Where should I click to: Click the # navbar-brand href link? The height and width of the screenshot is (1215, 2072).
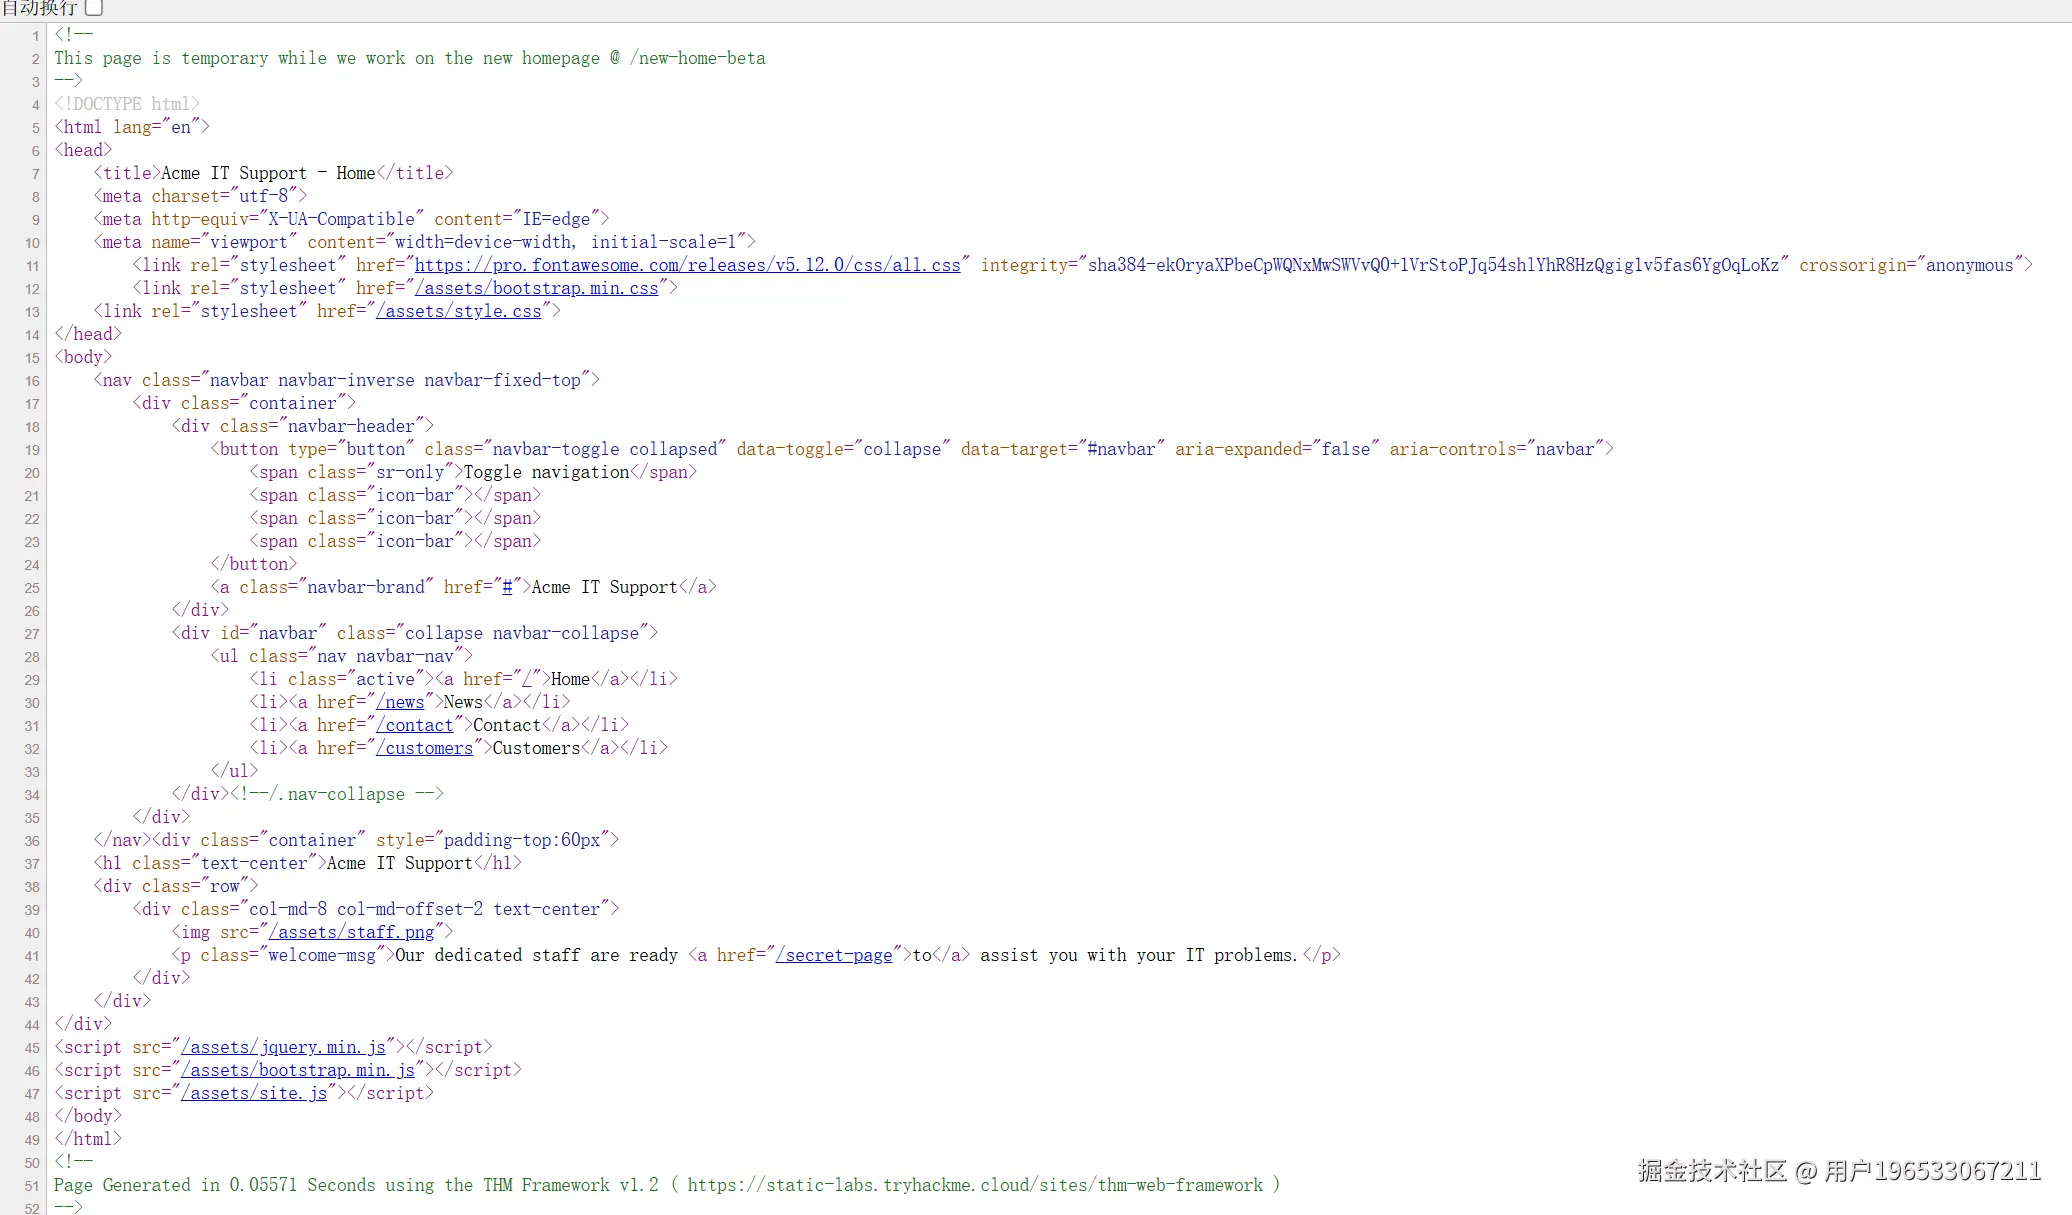[507, 587]
